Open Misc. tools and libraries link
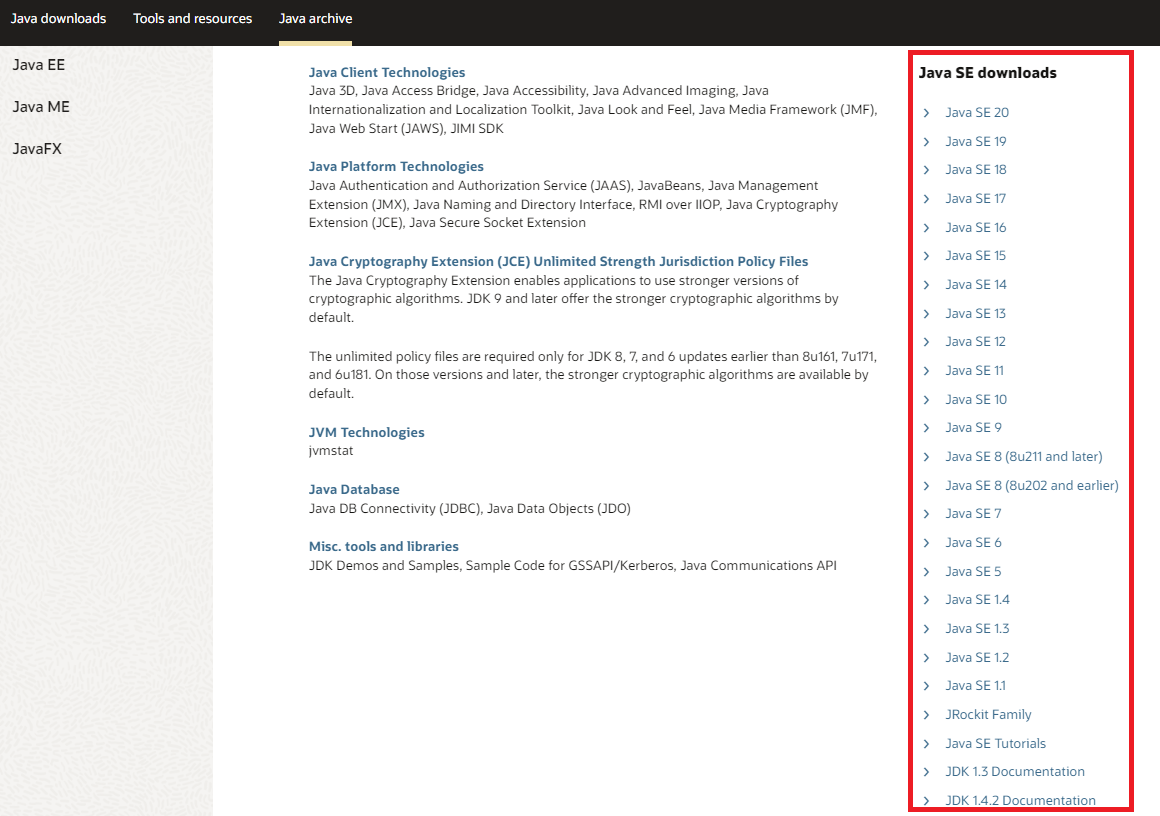The width and height of the screenshot is (1160, 816). (383, 546)
